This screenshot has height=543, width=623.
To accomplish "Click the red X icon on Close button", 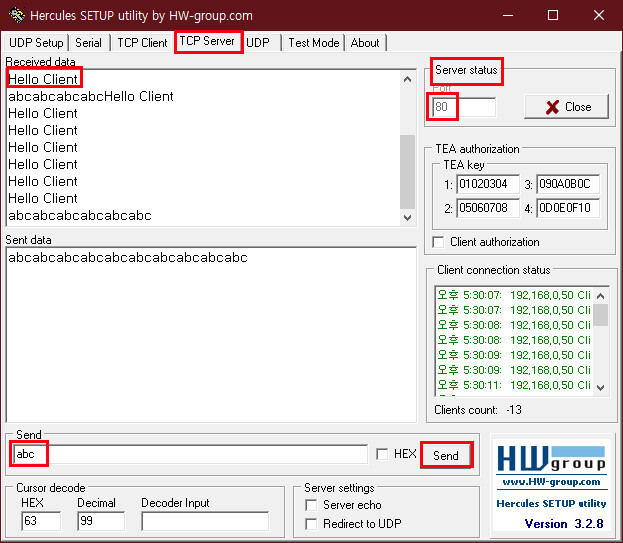I will click(x=552, y=107).
